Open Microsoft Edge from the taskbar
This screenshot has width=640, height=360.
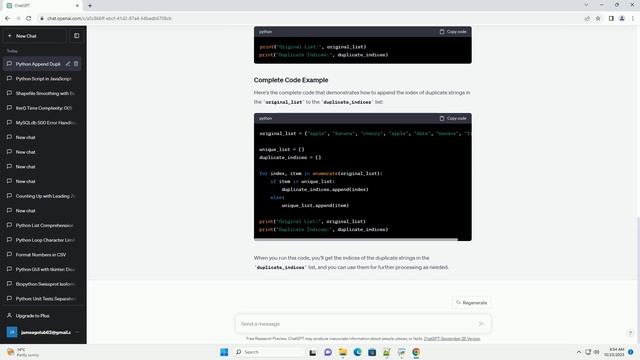pyautogui.click(x=357, y=352)
